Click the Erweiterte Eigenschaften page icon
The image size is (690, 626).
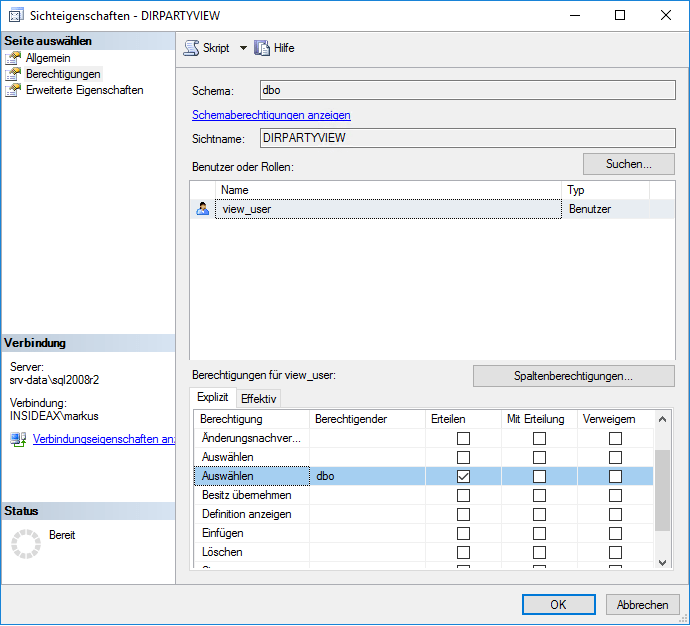pyautogui.click(x=13, y=90)
